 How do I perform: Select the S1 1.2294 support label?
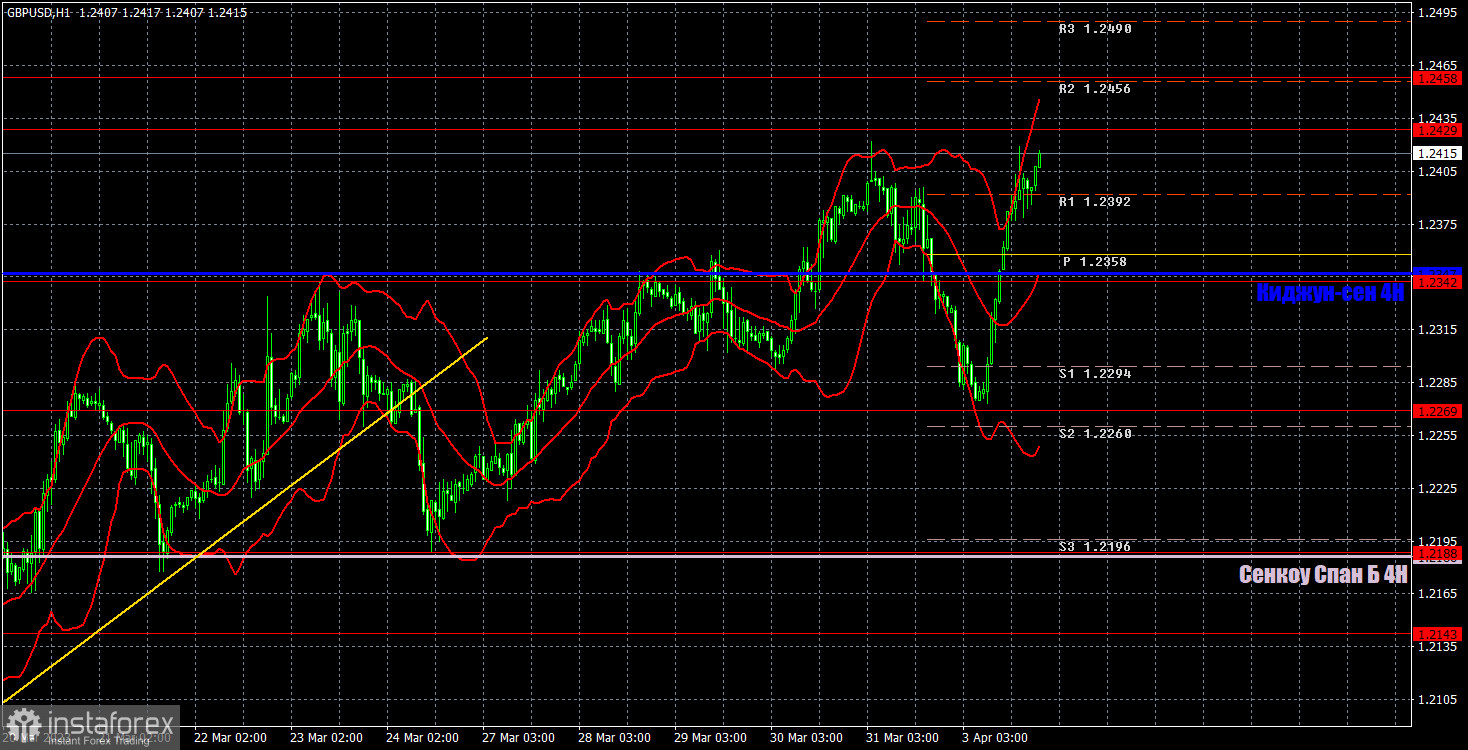(1095, 373)
